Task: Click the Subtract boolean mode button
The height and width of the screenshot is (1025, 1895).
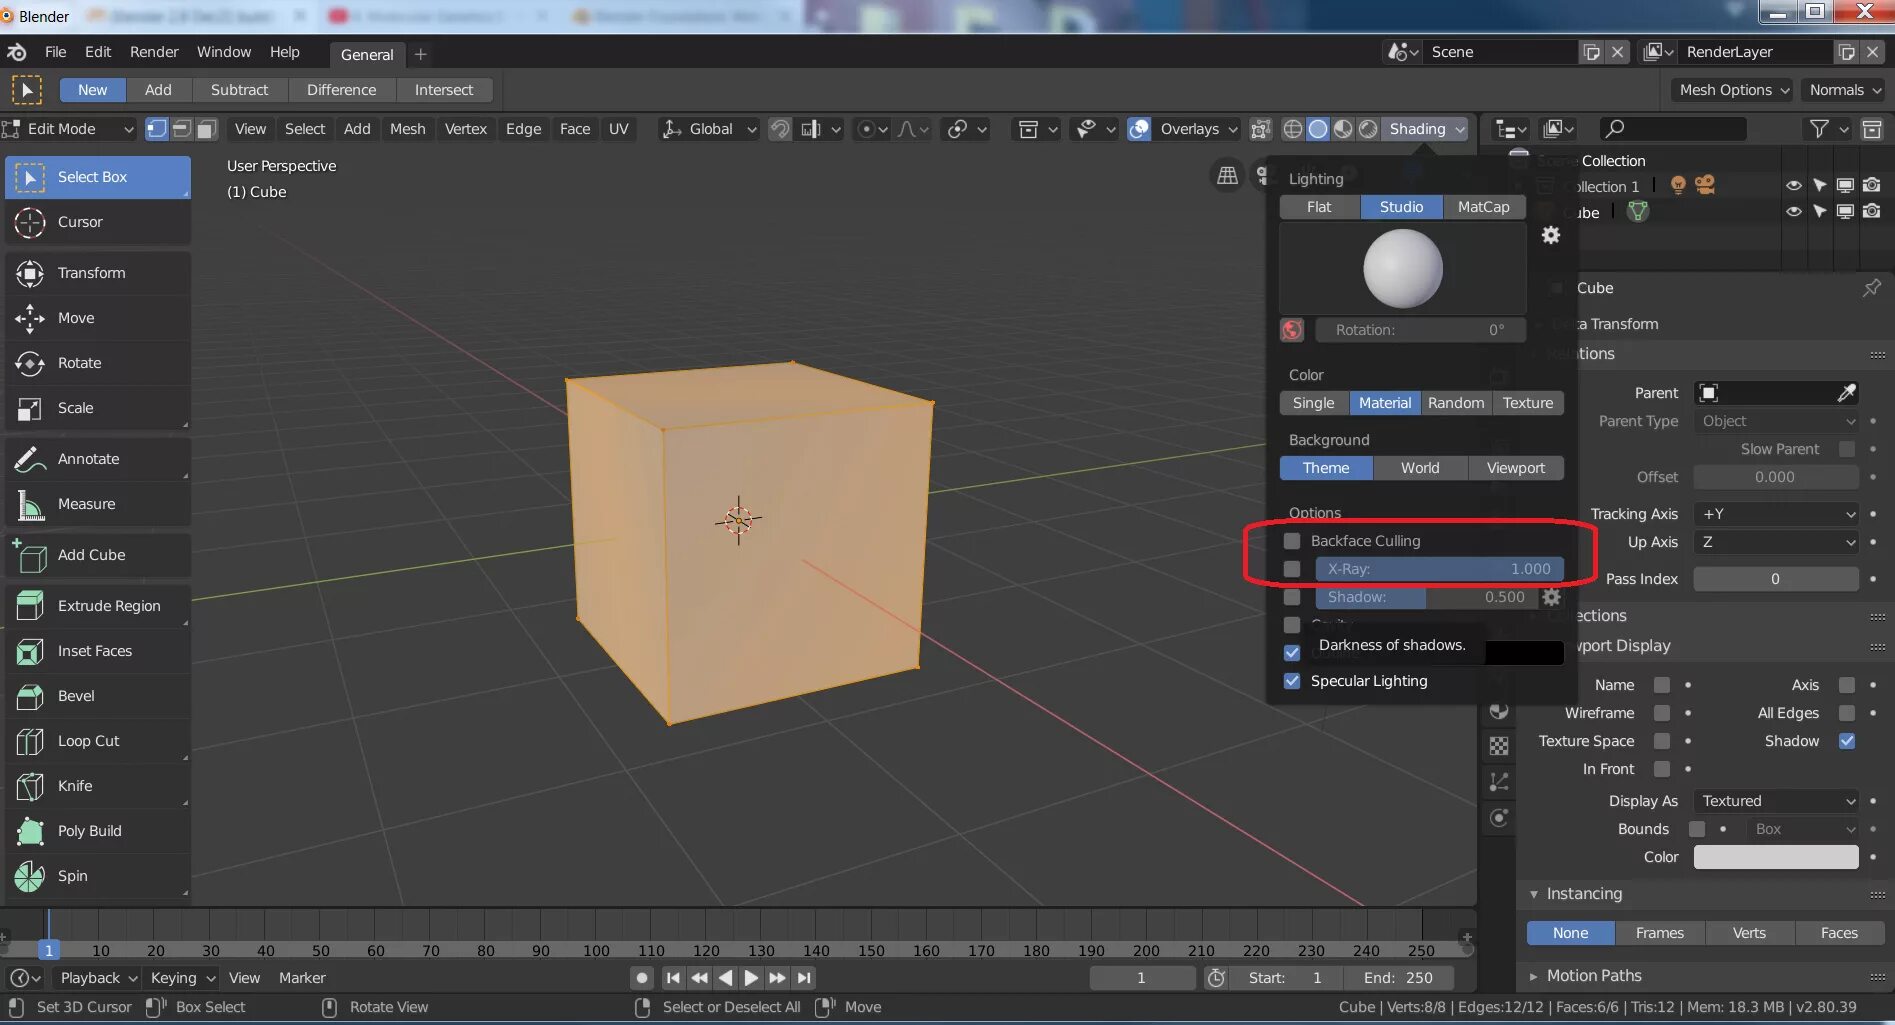Action: 239,90
